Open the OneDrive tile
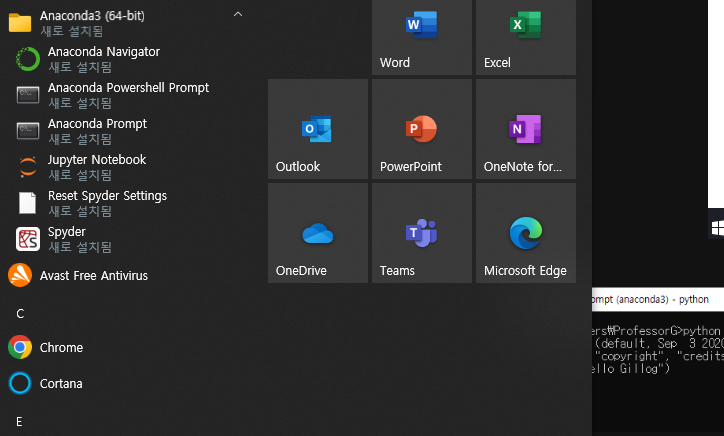Image resolution: width=724 pixels, height=436 pixels. (318, 233)
